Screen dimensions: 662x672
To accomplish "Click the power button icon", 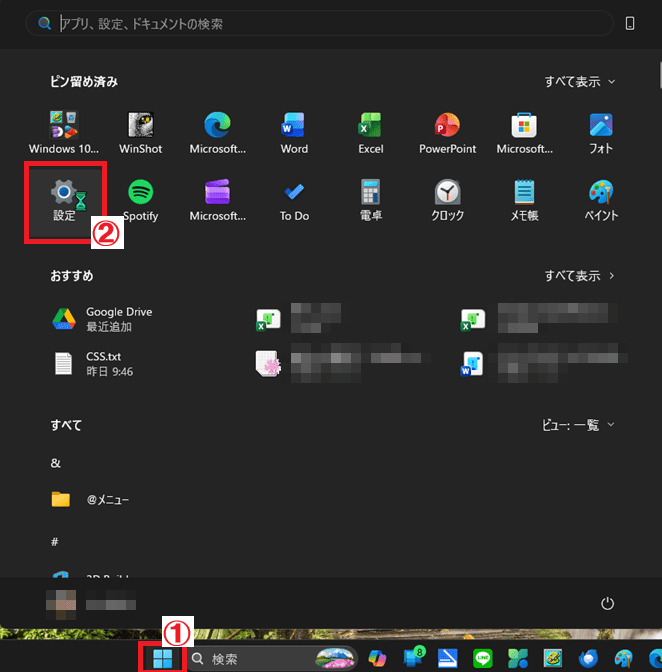I will point(607,603).
